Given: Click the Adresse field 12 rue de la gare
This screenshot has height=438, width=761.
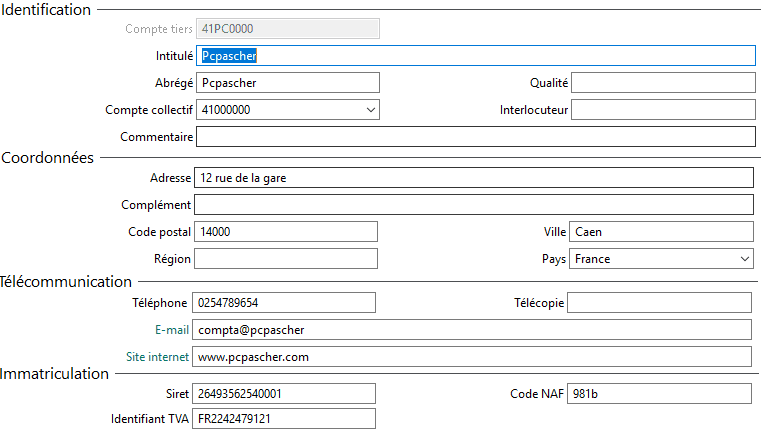Looking at the screenshot, I should tap(474, 178).
